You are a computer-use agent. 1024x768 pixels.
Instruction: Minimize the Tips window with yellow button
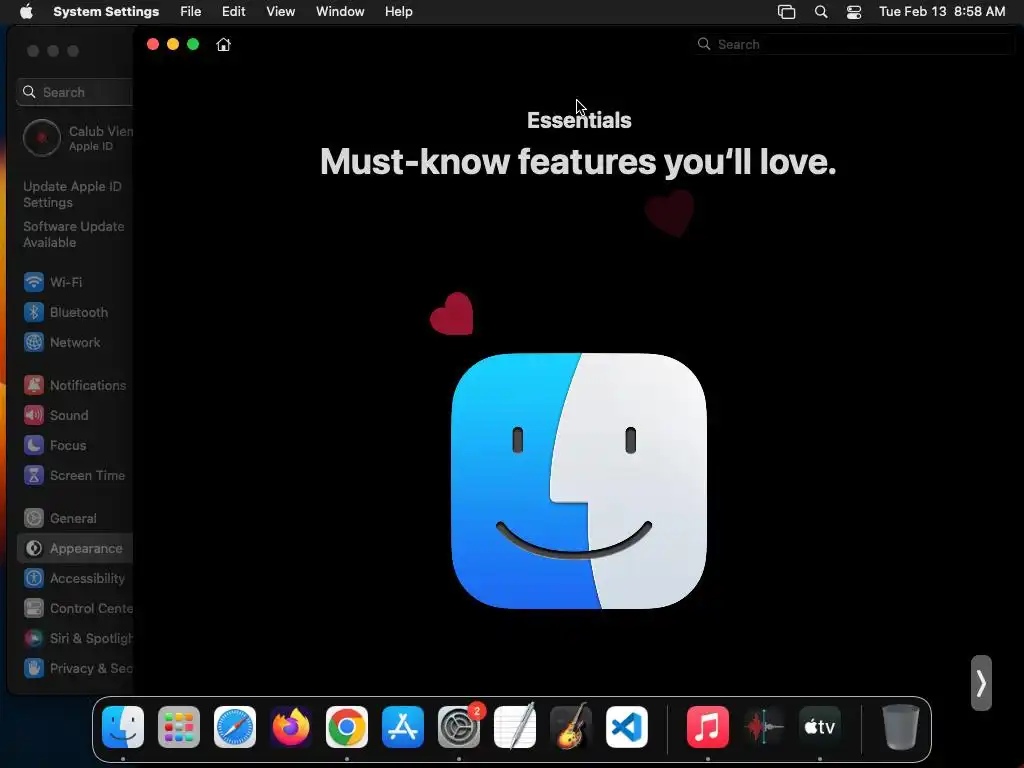[x=173, y=44]
